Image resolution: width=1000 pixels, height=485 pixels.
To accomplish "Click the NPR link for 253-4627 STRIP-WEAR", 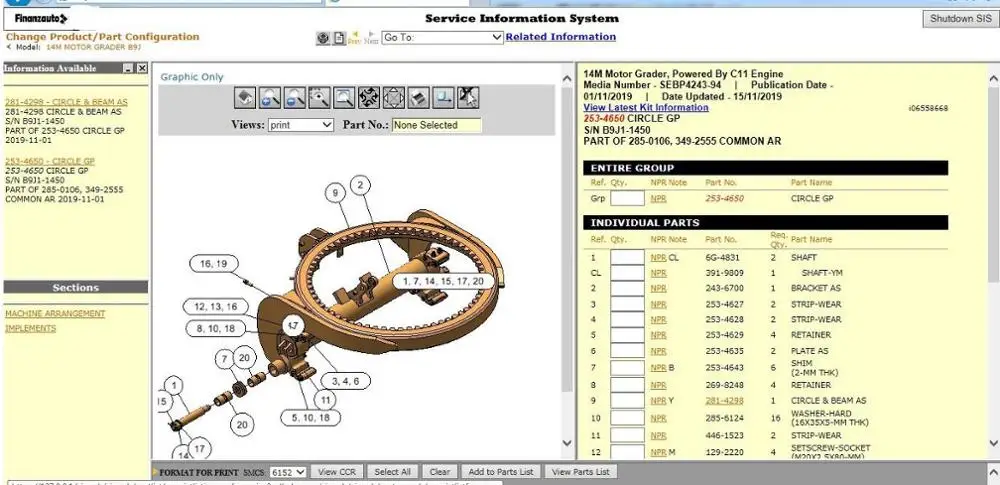I will point(658,304).
